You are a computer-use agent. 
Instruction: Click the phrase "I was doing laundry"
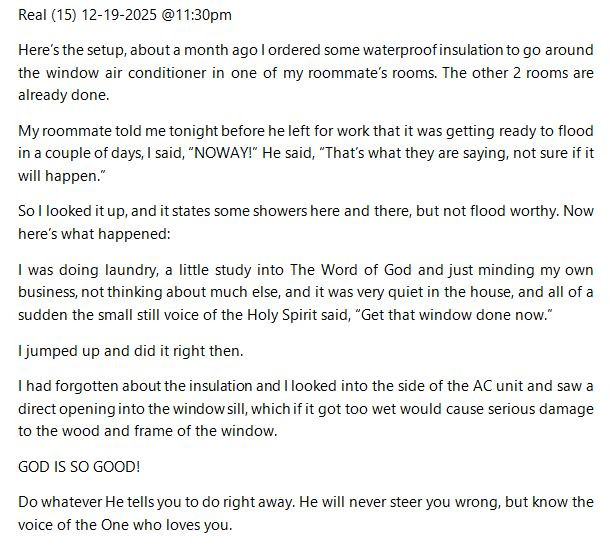[82, 271]
